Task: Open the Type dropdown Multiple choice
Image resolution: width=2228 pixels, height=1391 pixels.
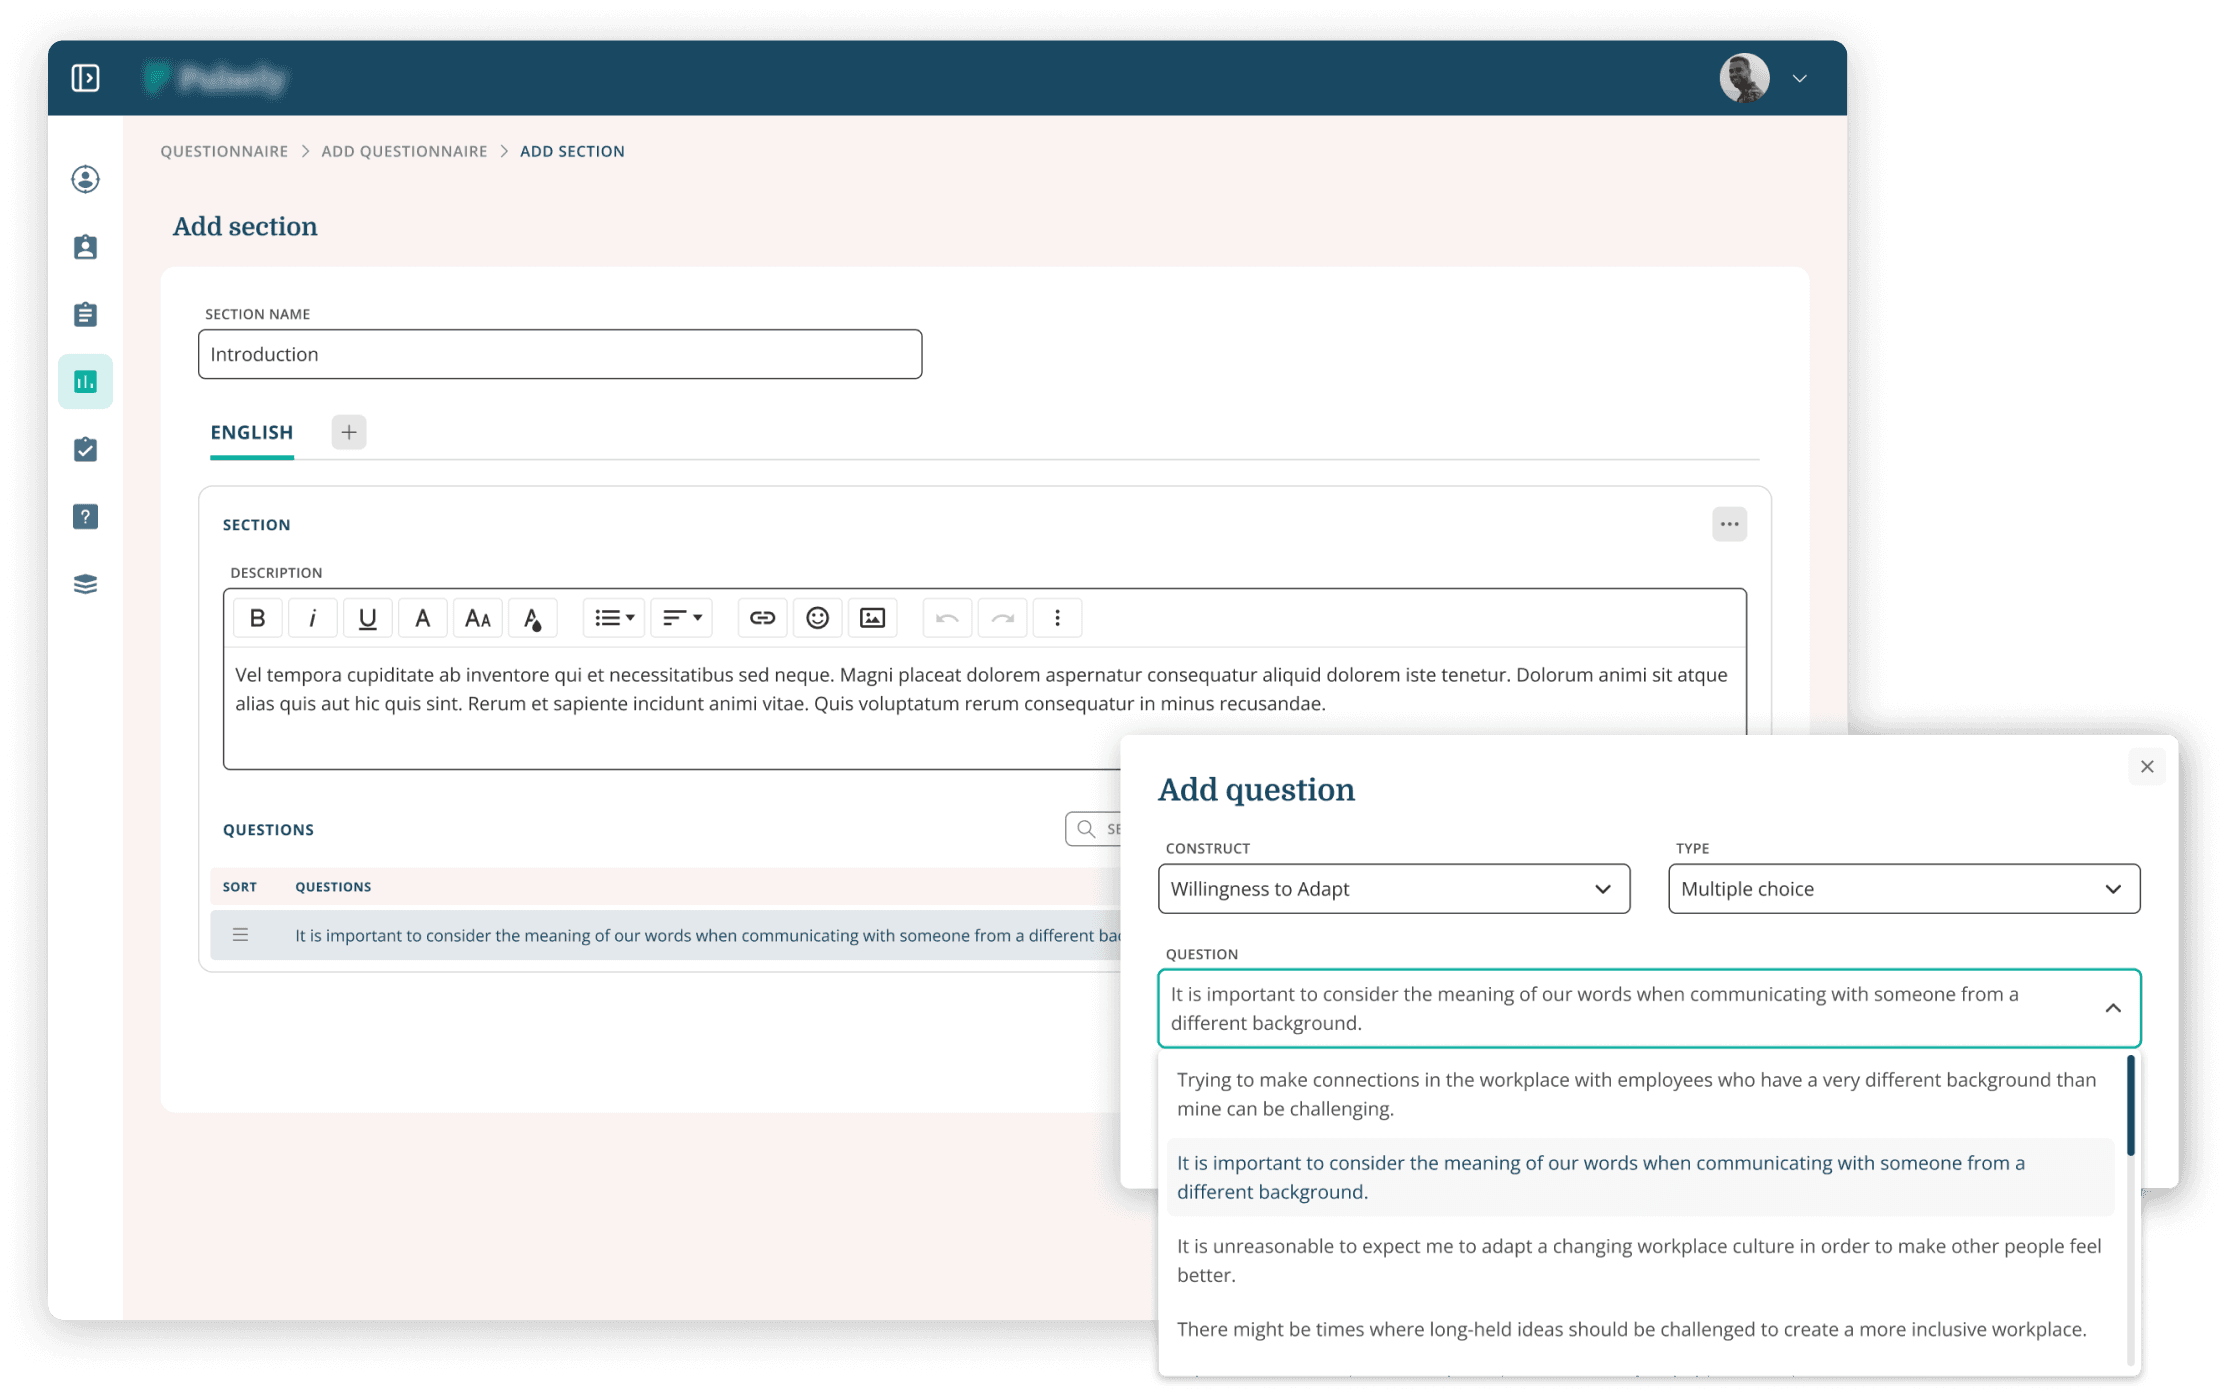Action: [x=1903, y=889]
